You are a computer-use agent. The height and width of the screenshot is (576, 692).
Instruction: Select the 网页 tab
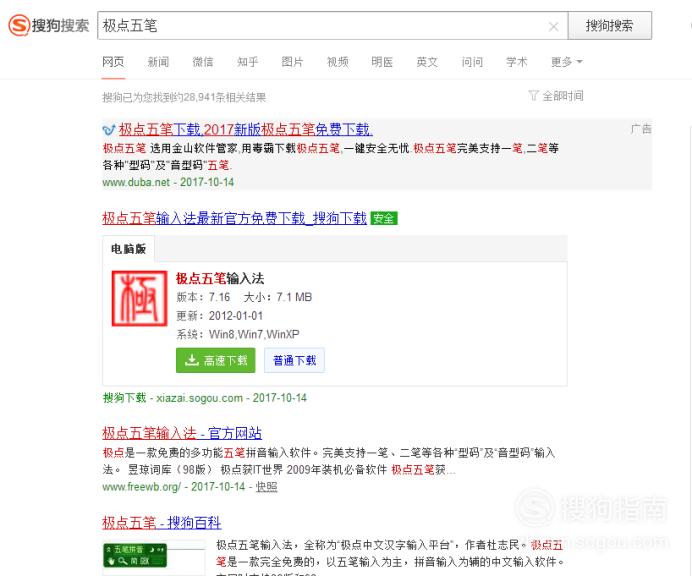click(x=113, y=62)
